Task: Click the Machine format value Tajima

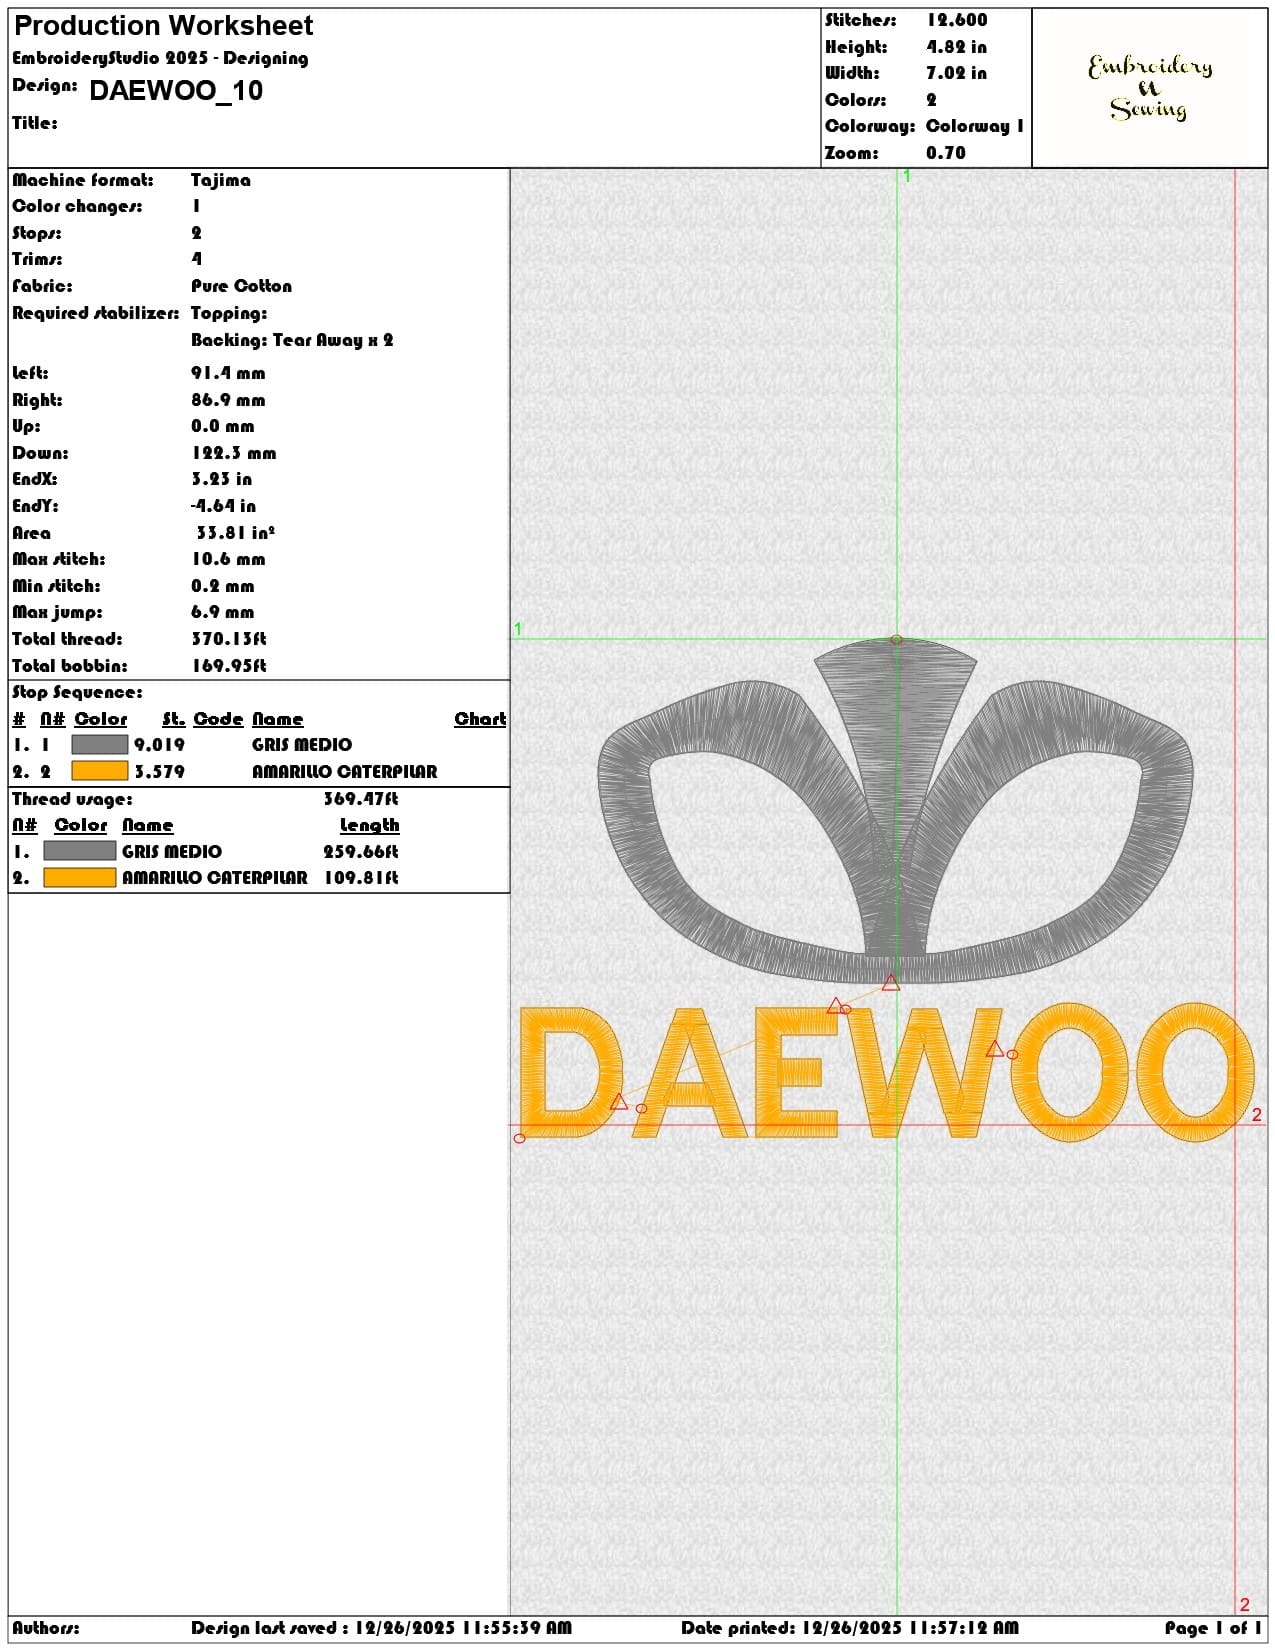Action: 221,180
